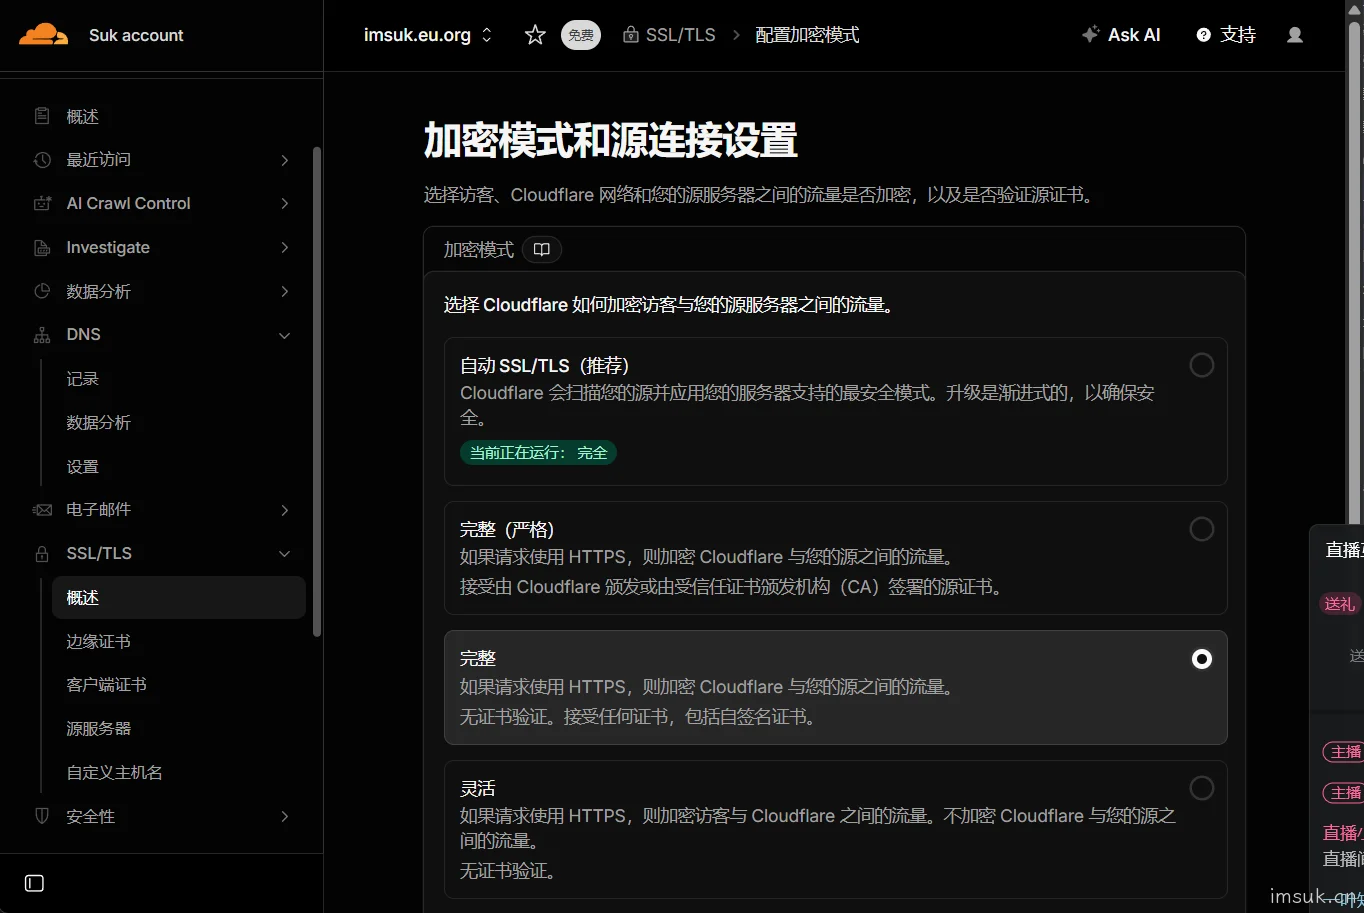Open Ask AI assistant

tap(1121, 35)
